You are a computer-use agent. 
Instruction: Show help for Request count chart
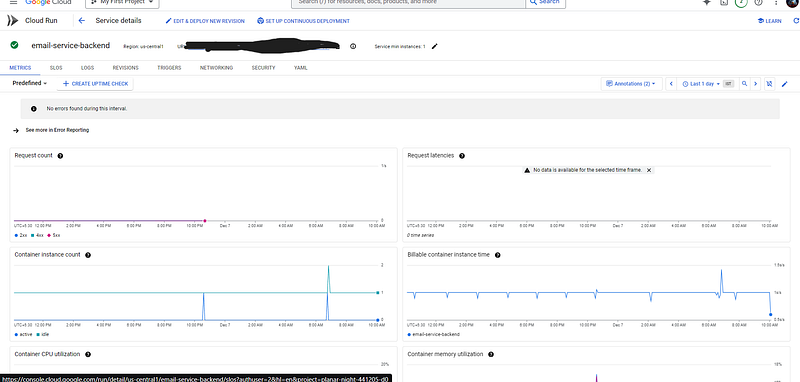click(60, 156)
